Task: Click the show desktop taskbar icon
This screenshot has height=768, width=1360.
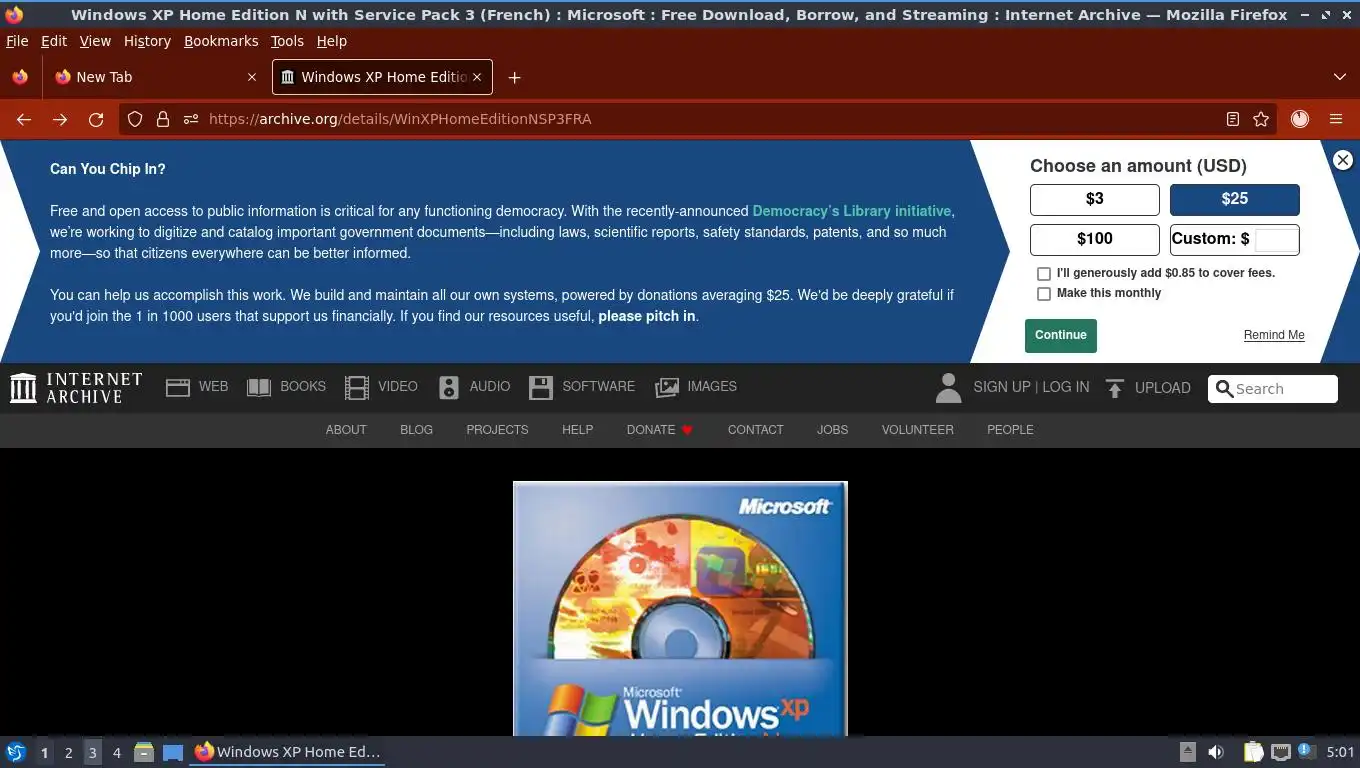Action: tap(173, 752)
